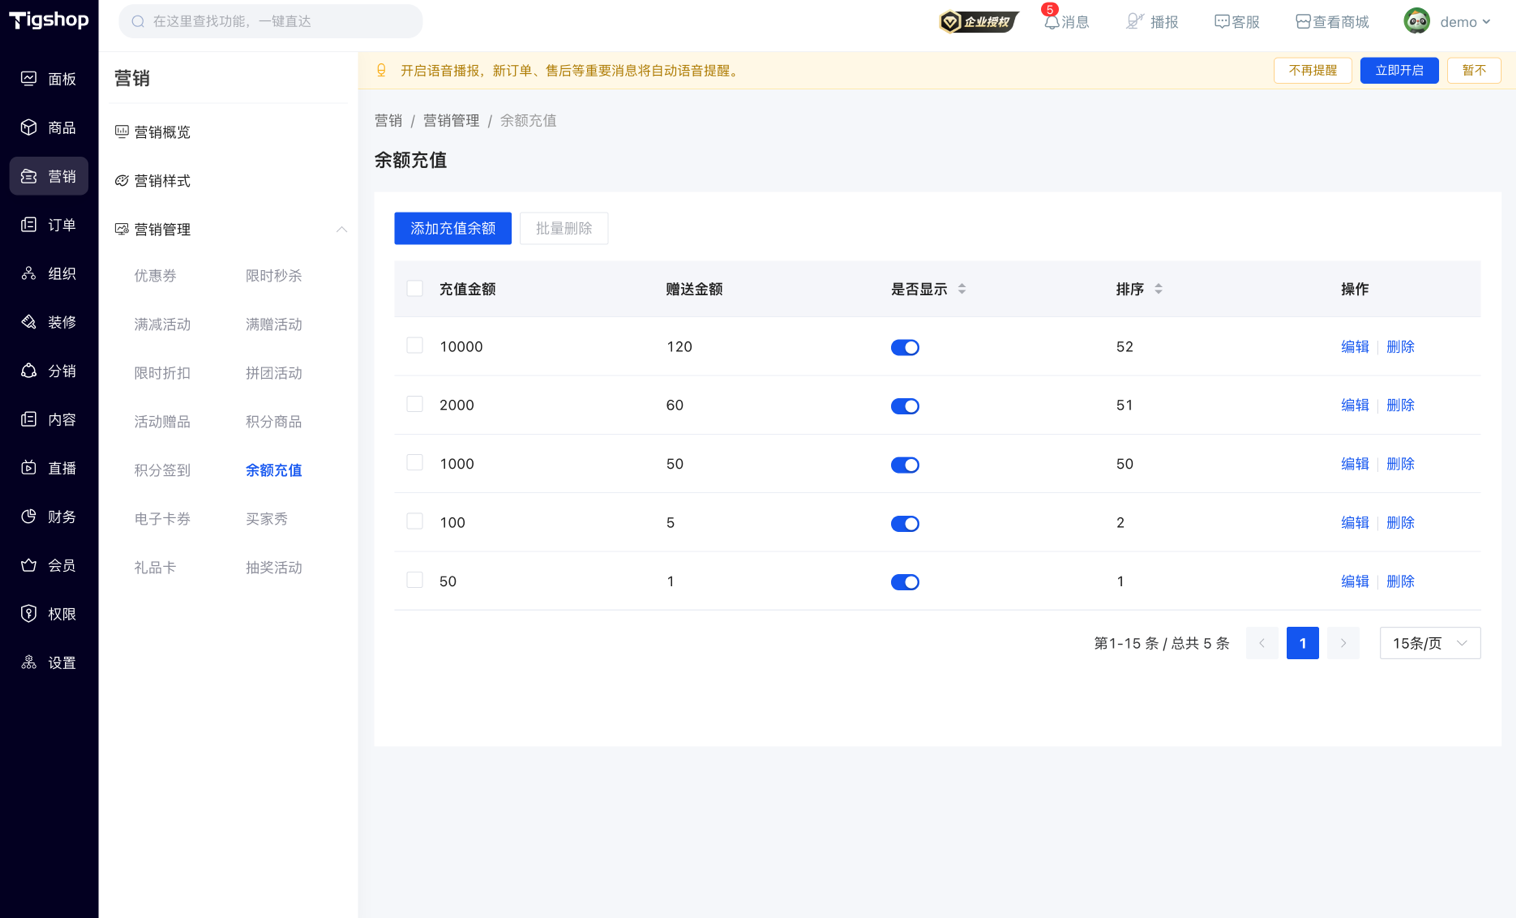The width and height of the screenshot is (1516, 918).
Task: Open the 会员 members sidebar icon
Action: 29,565
